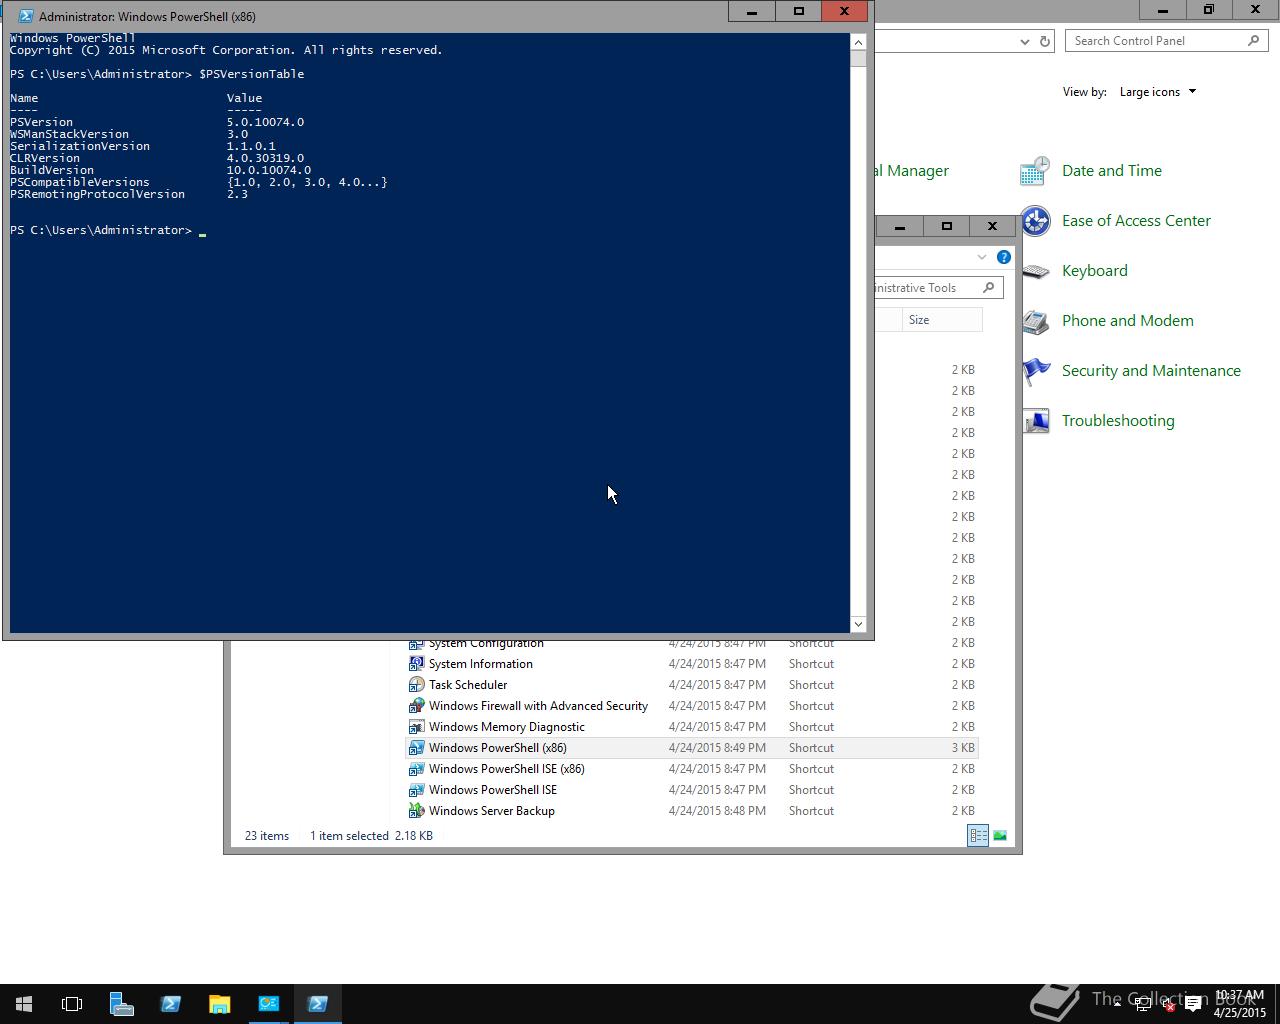This screenshot has height=1024, width=1280.
Task: Click network status tray icon
Action: (1144, 1005)
